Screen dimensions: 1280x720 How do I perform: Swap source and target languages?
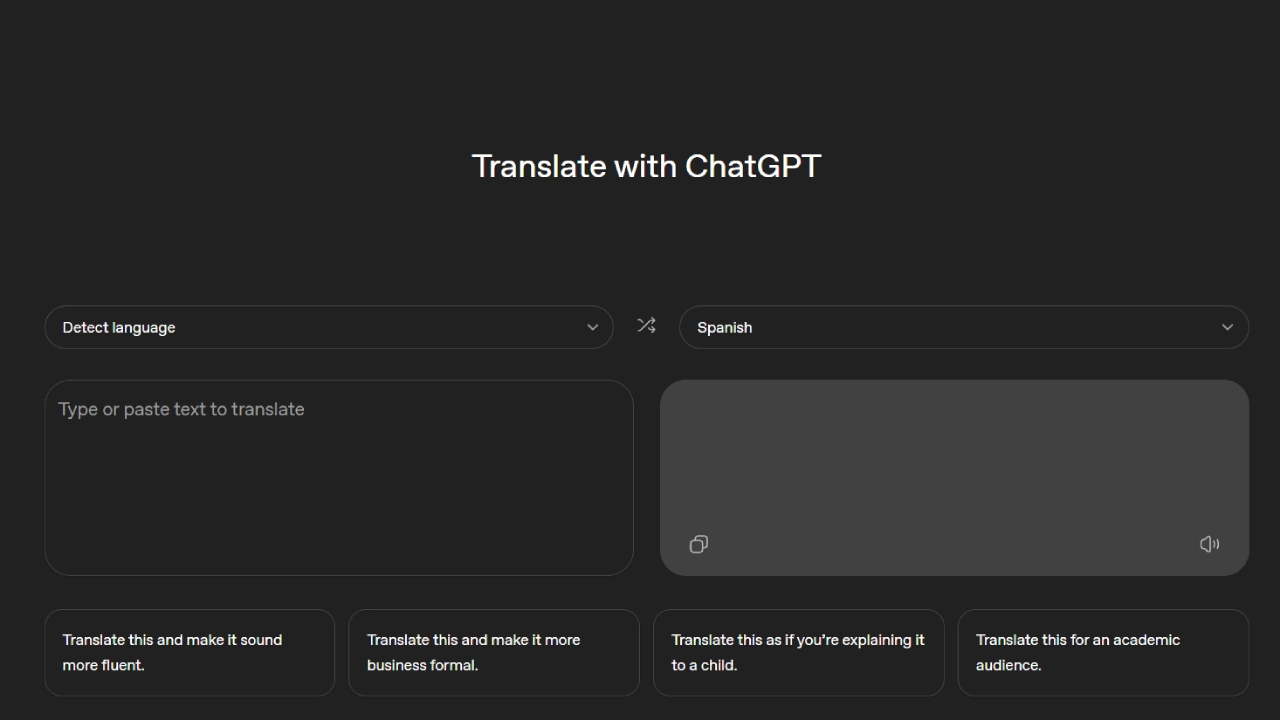click(646, 326)
